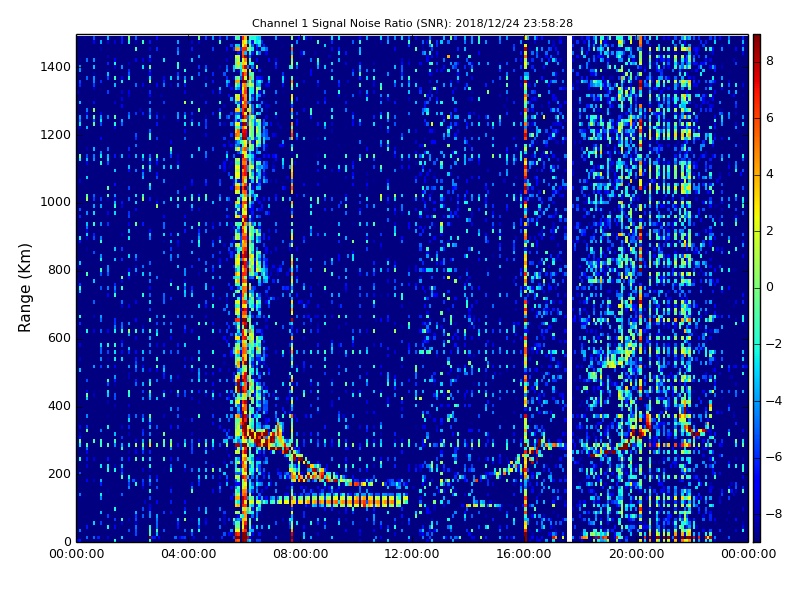Click the 1400 range tick label
The image size is (800, 600).
click(56, 67)
